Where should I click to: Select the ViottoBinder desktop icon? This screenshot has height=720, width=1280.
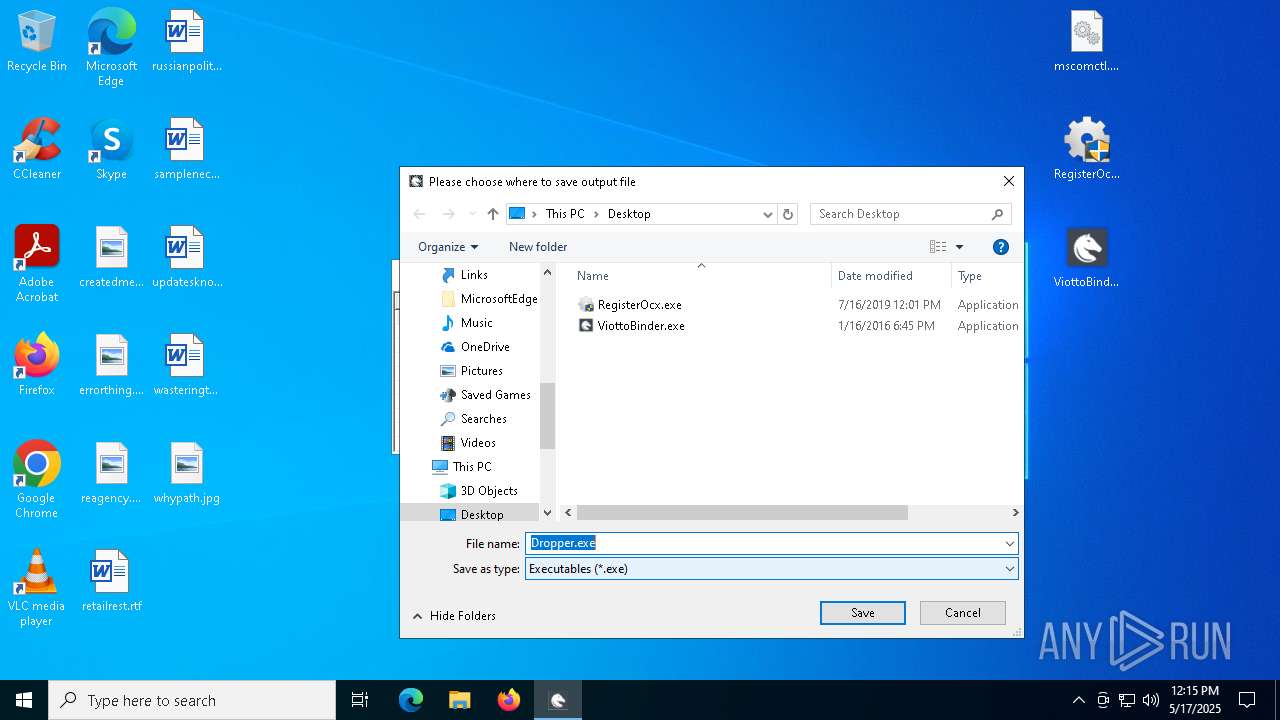(1087, 258)
